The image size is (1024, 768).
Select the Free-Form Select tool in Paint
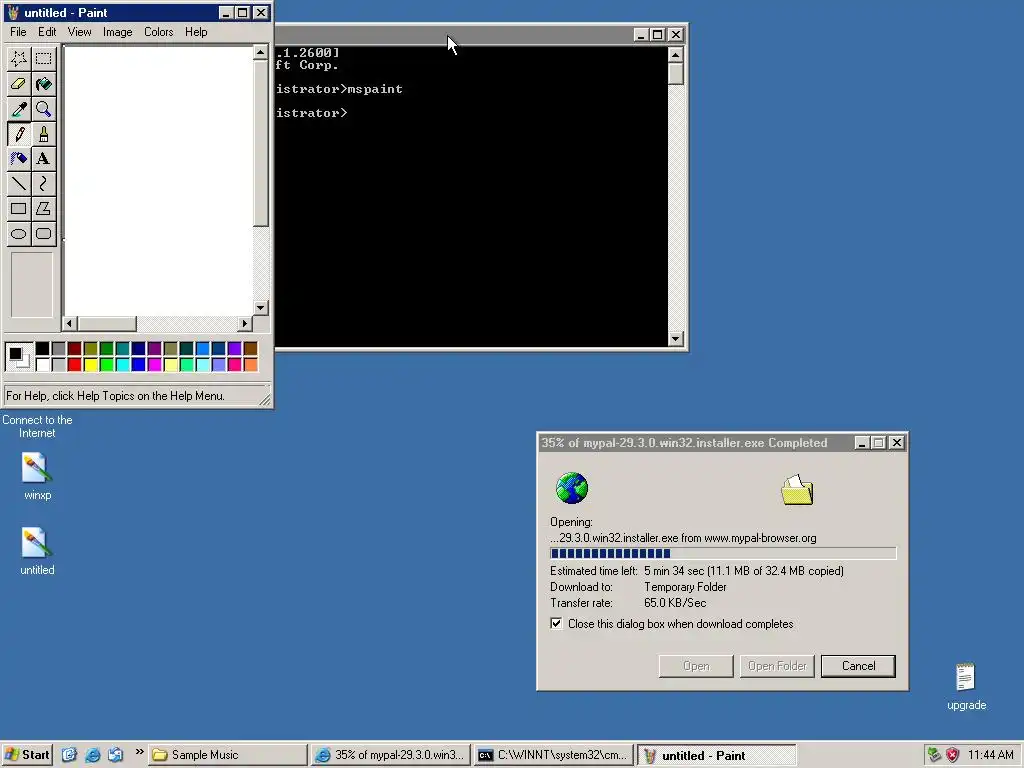coord(19,59)
